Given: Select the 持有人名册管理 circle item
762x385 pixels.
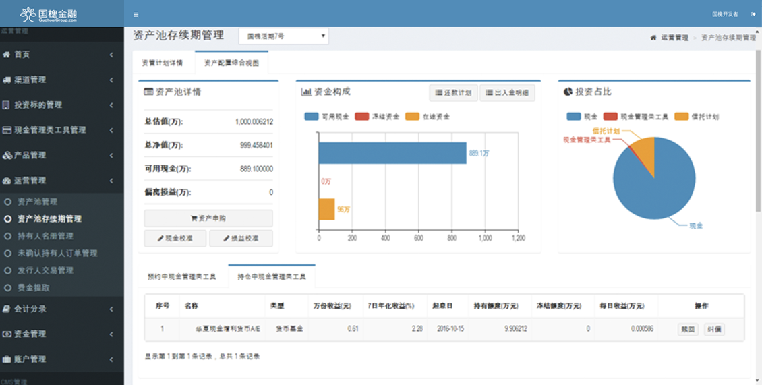Looking at the screenshot, I should click(7, 236).
